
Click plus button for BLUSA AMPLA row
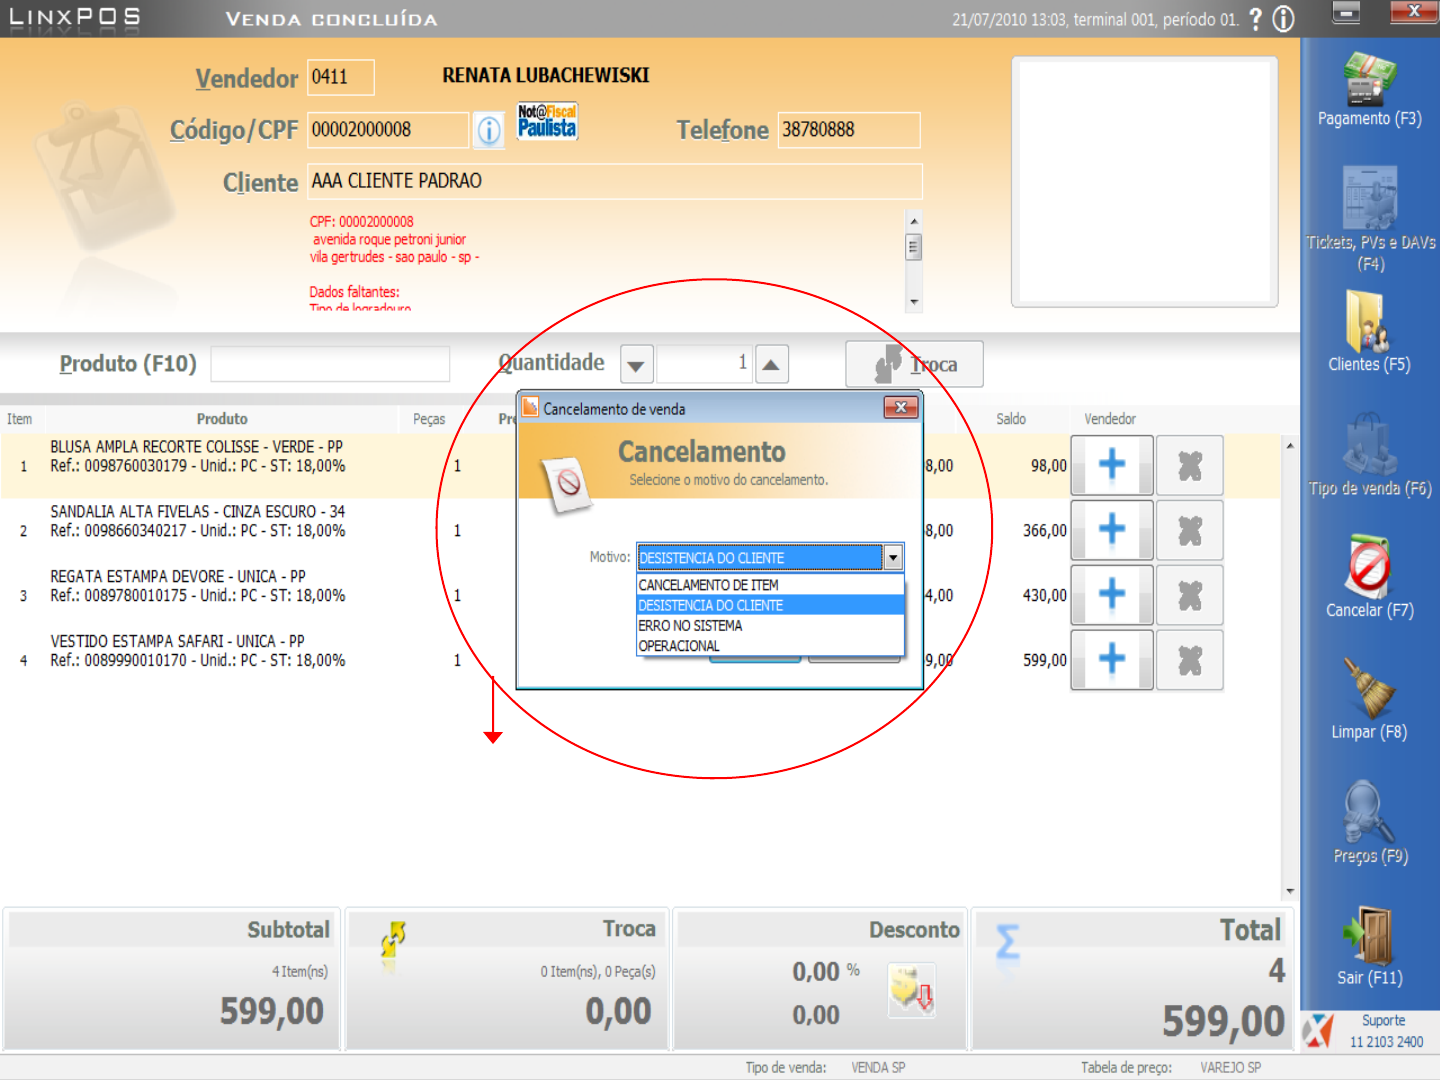[1112, 465]
